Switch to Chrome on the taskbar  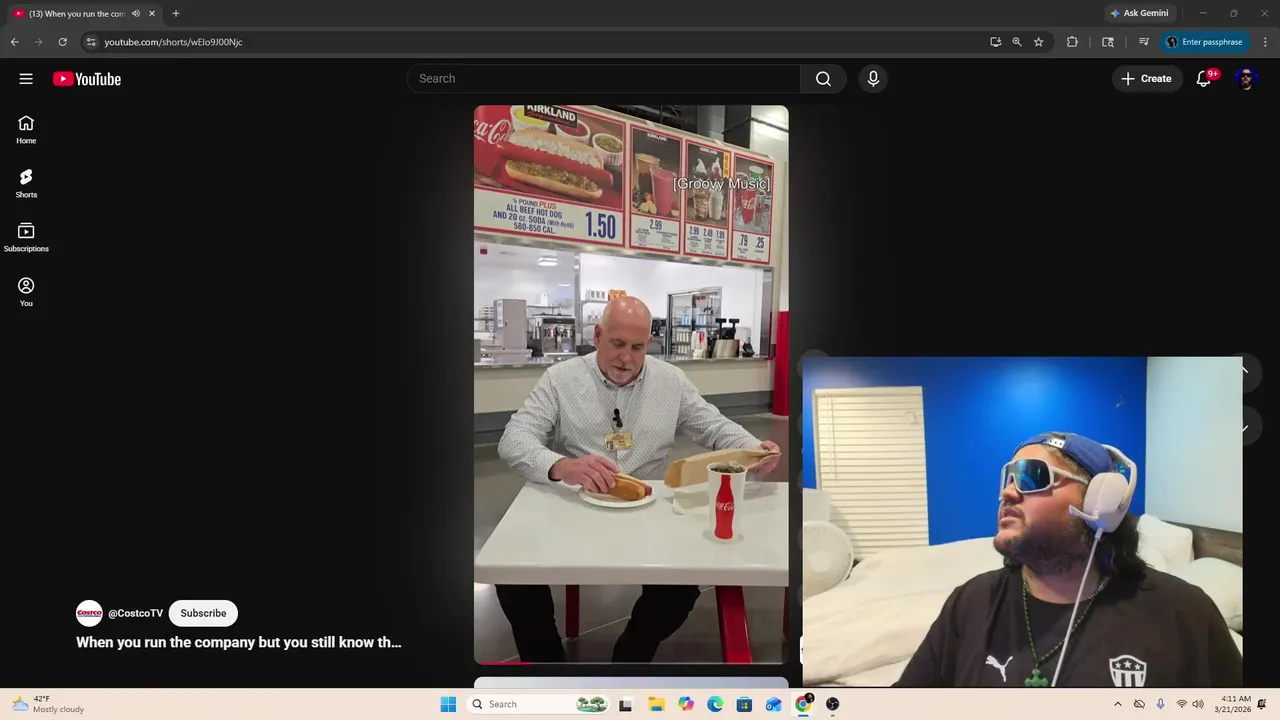[x=803, y=704]
